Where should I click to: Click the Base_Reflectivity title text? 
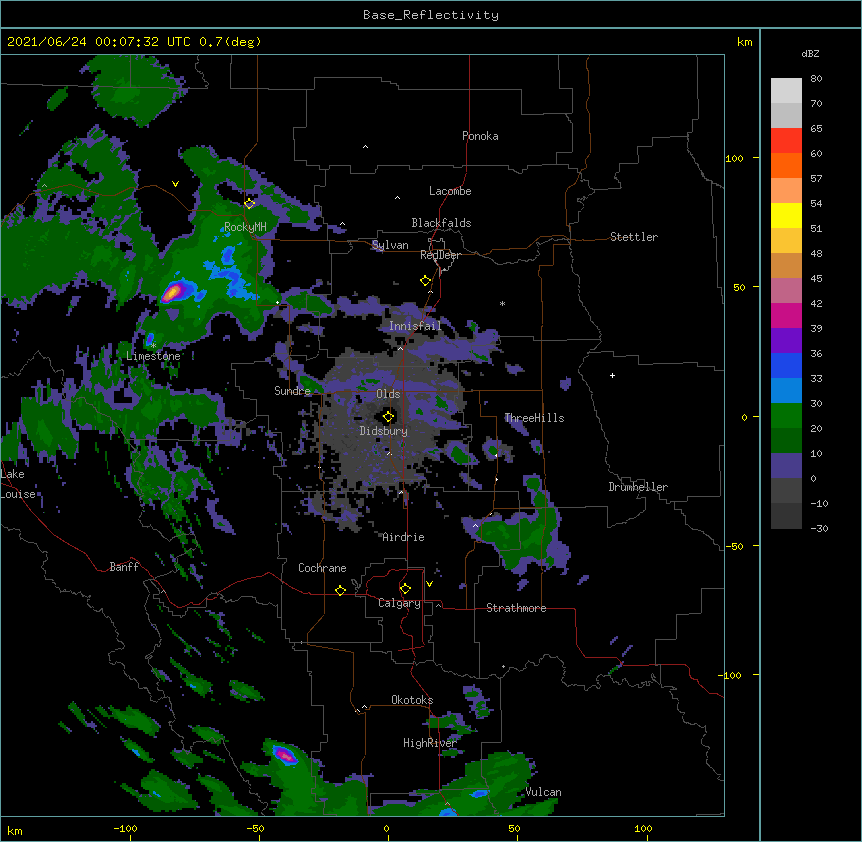coord(431,15)
